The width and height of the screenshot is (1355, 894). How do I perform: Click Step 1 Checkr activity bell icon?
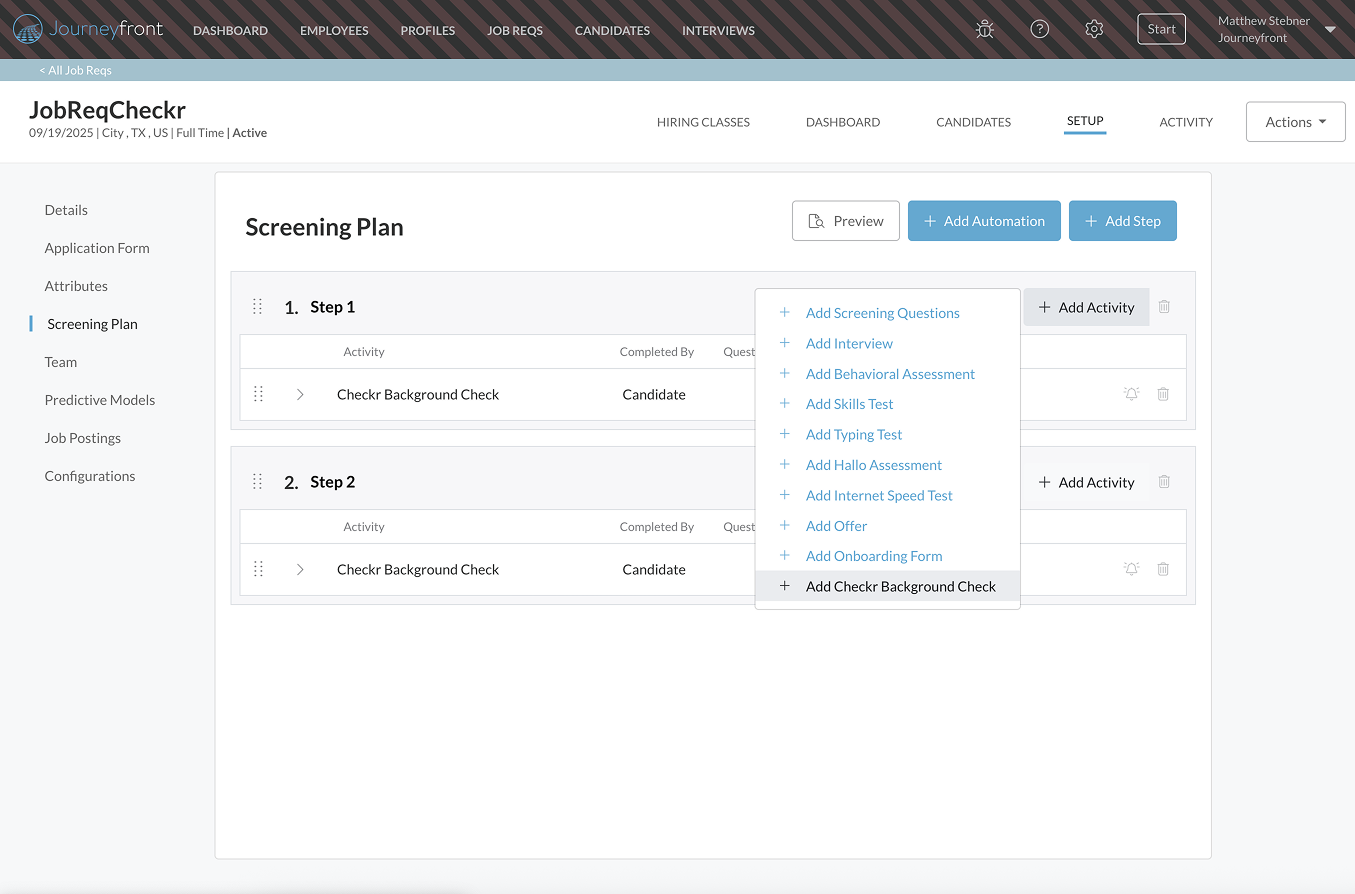pyautogui.click(x=1132, y=394)
